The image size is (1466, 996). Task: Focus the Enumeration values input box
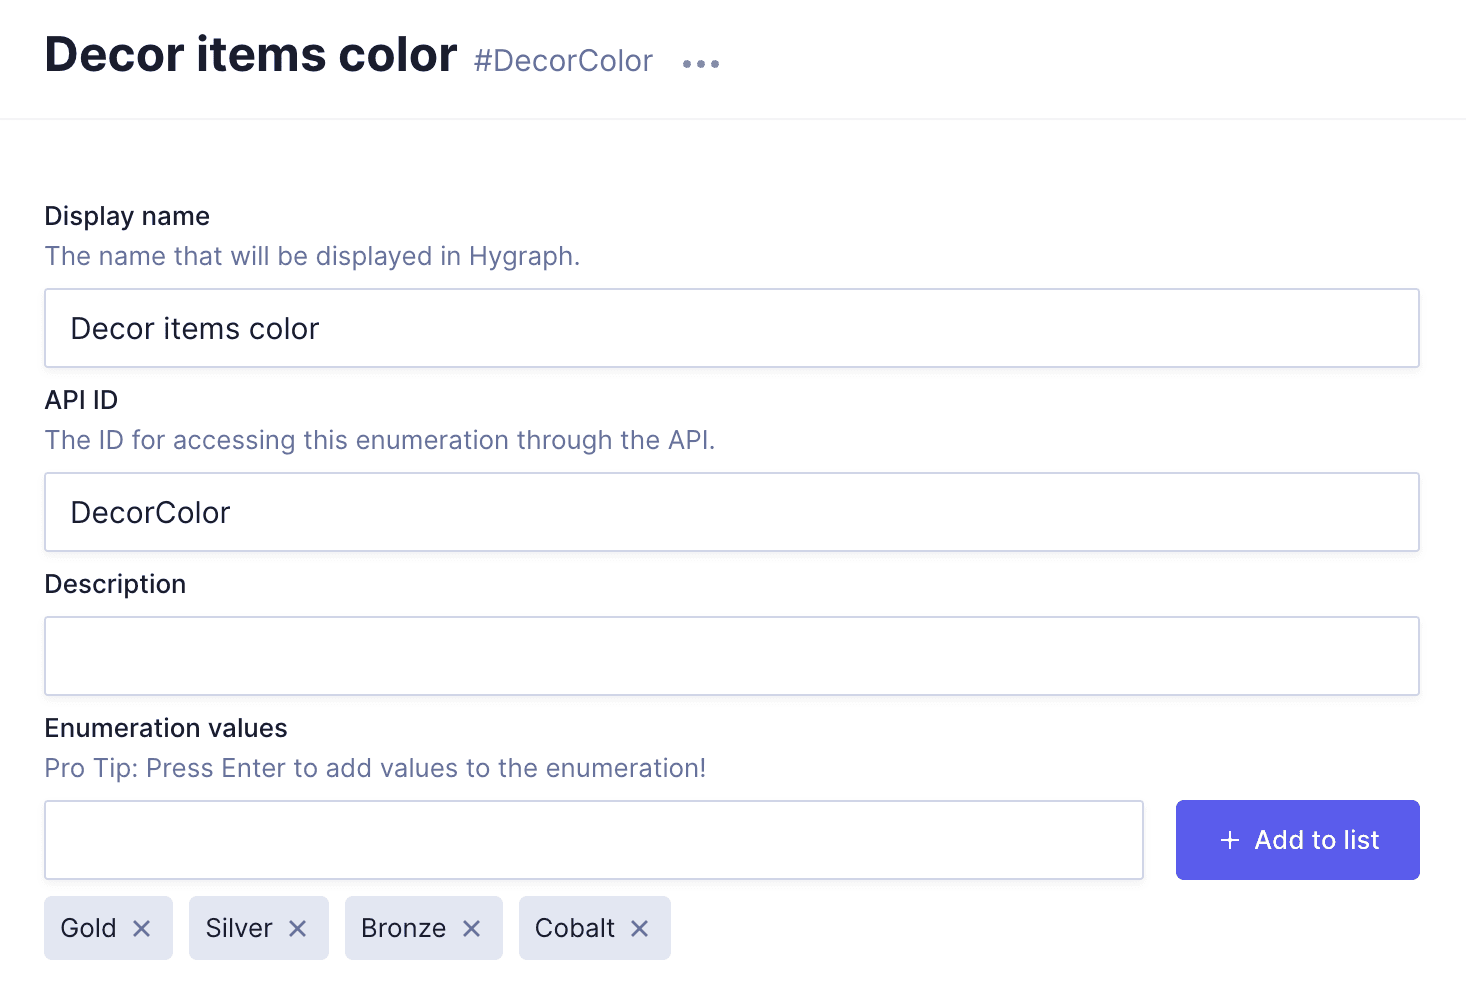coord(593,840)
